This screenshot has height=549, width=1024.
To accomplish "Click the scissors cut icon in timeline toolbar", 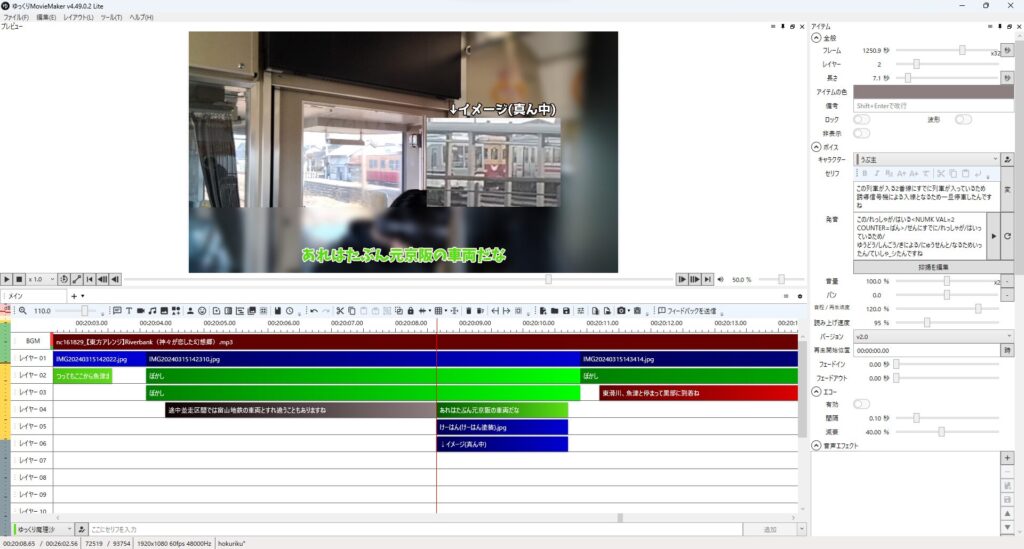I will (x=340, y=311).
